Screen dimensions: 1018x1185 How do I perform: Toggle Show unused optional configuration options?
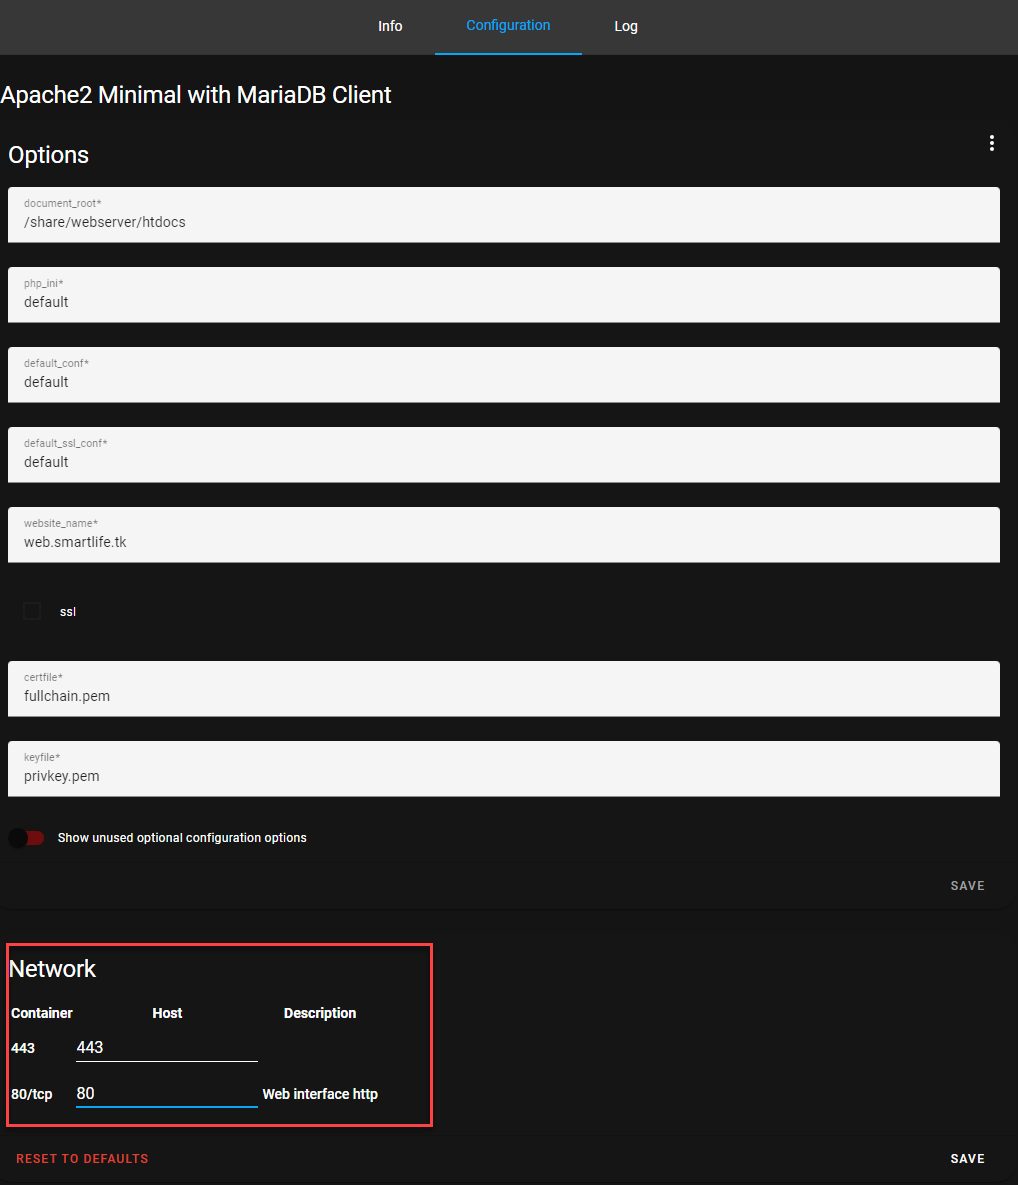[25, 837]
